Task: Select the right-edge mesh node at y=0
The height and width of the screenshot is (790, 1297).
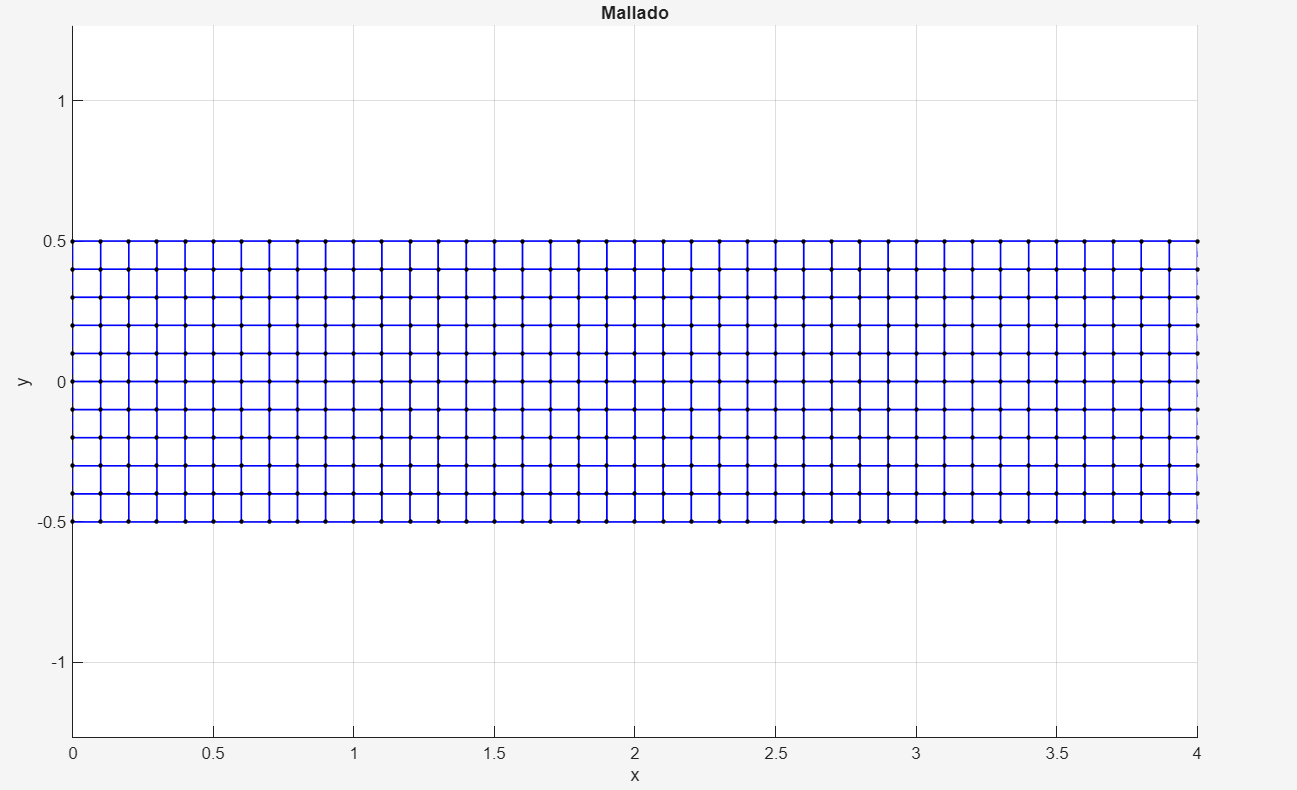Action: point(1197,381)
